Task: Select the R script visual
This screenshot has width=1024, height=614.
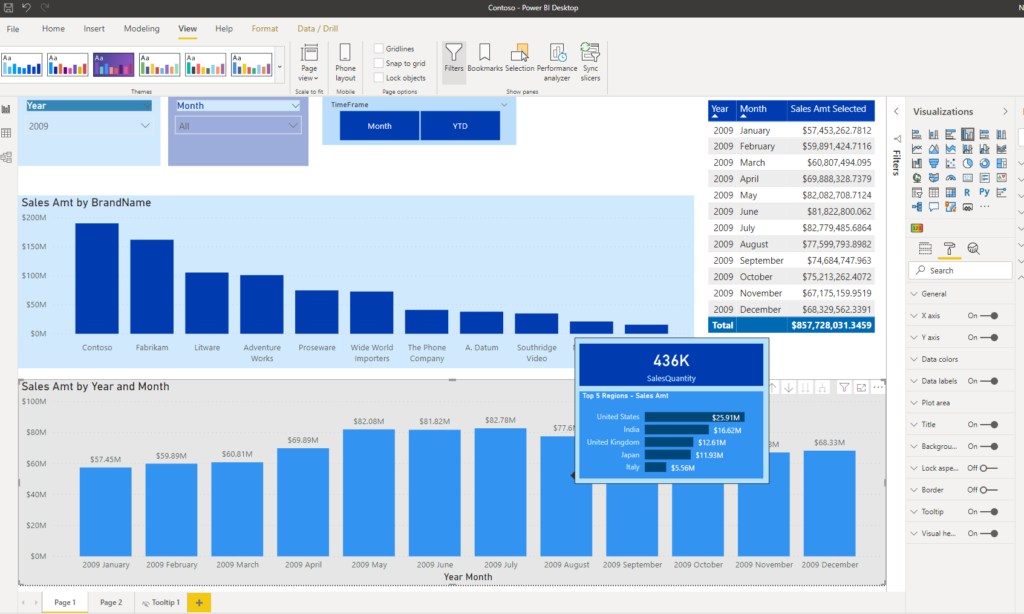Action: pyautogui.click(x=967, y=192)
